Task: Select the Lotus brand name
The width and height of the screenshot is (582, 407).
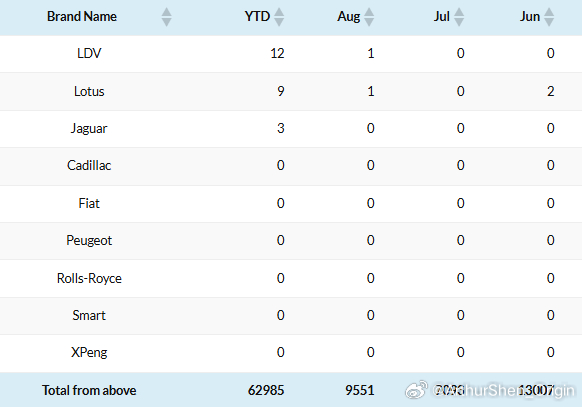Action: click(89, 91)
